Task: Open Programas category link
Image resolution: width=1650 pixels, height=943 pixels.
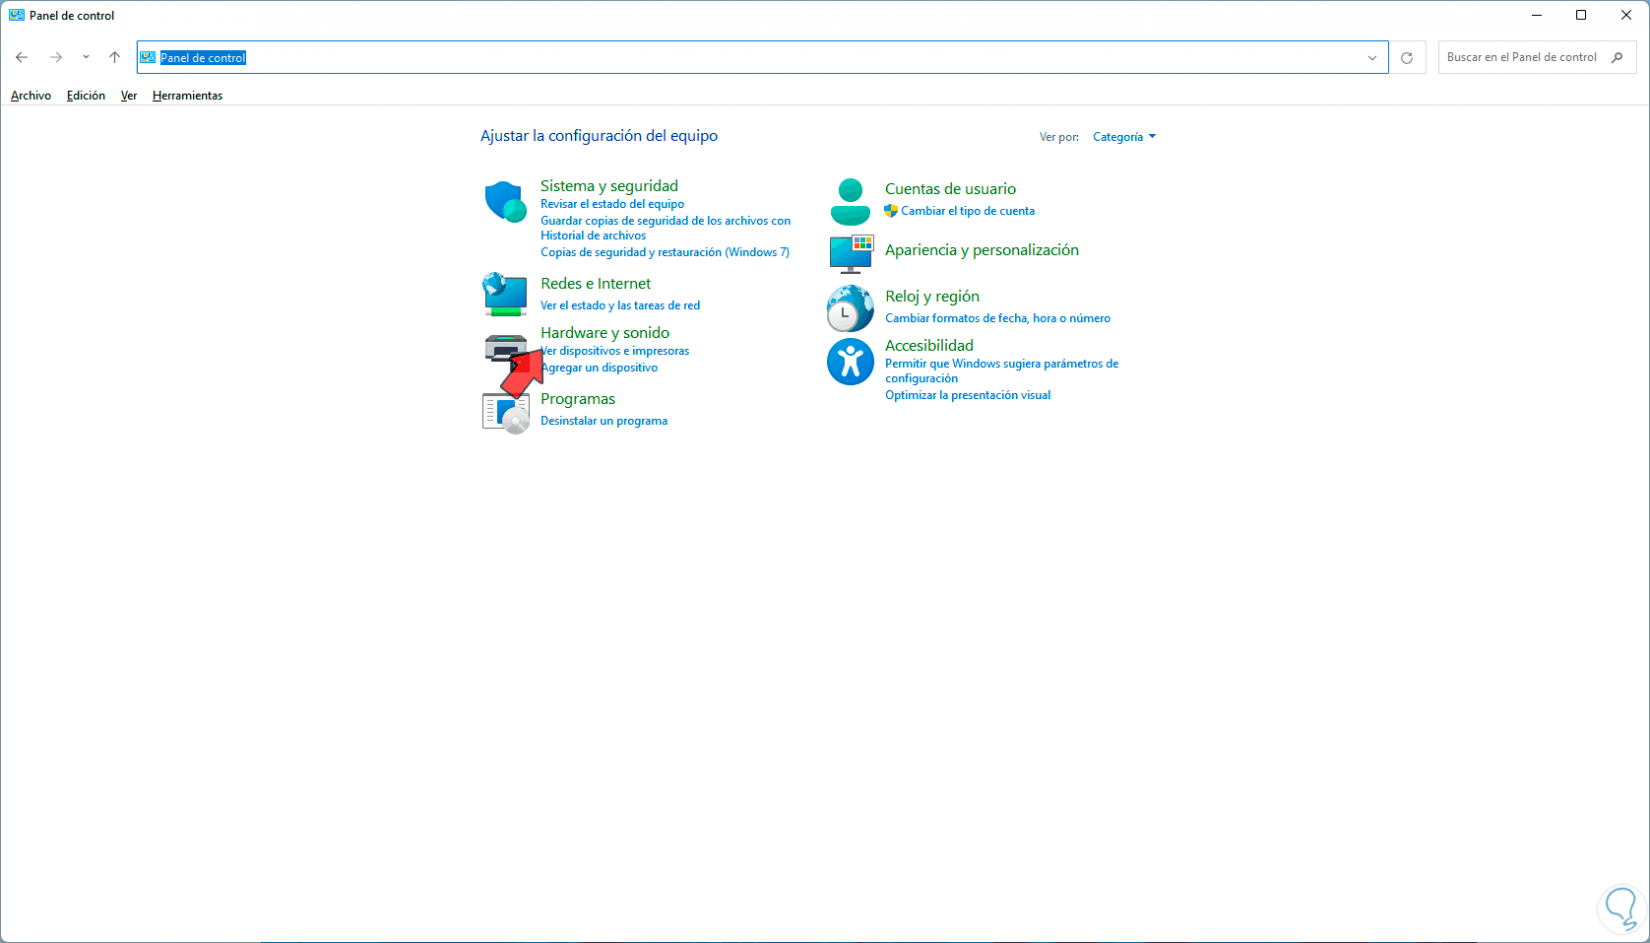Action: (x=578, y=399)
